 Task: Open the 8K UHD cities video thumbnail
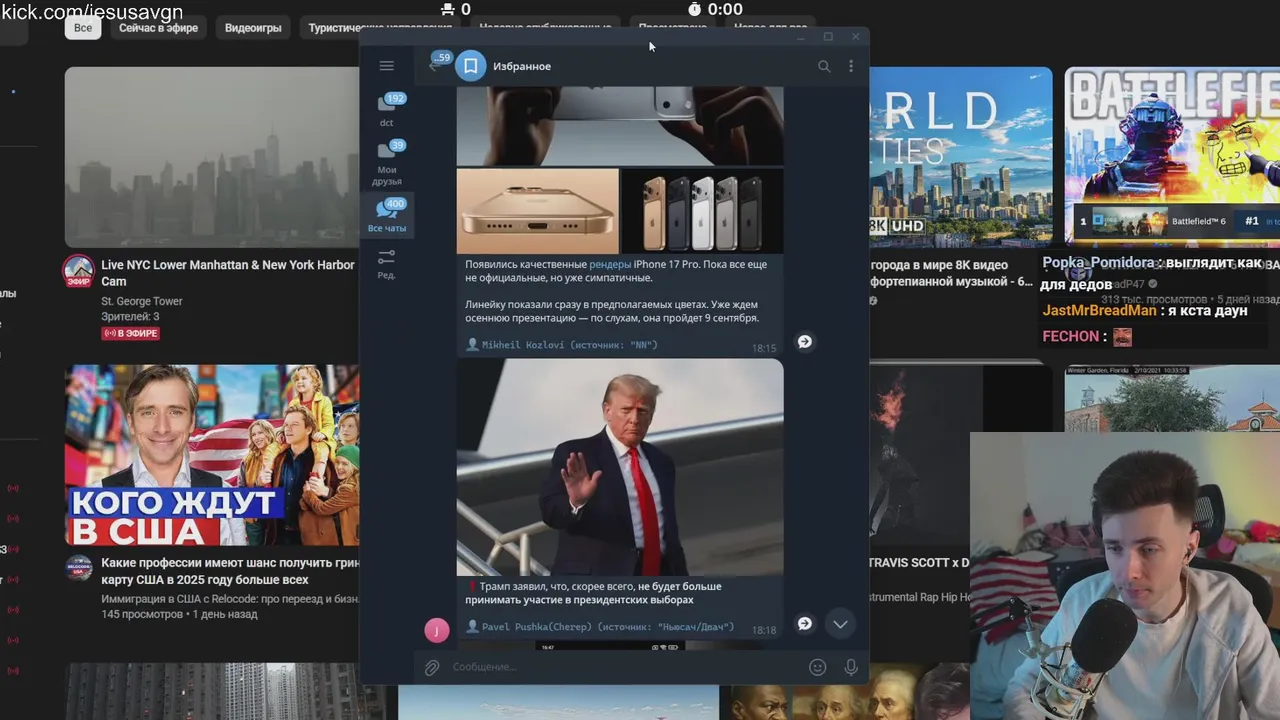[960, 157]
